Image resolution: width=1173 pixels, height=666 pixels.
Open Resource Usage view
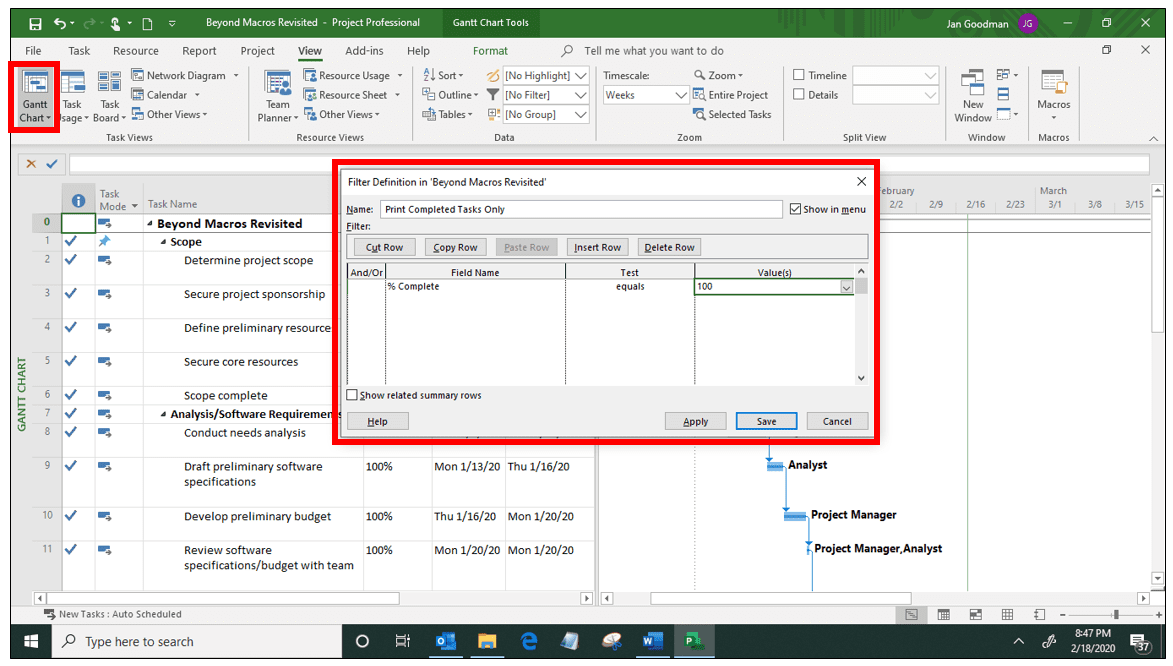[353, 76]
